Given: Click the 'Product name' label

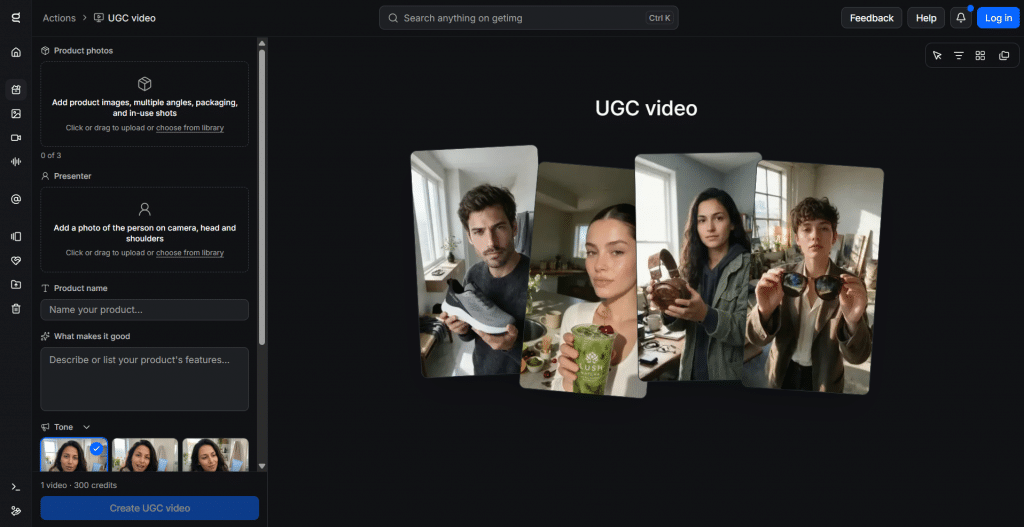Looking at the screenshot, I should point(80,288).
